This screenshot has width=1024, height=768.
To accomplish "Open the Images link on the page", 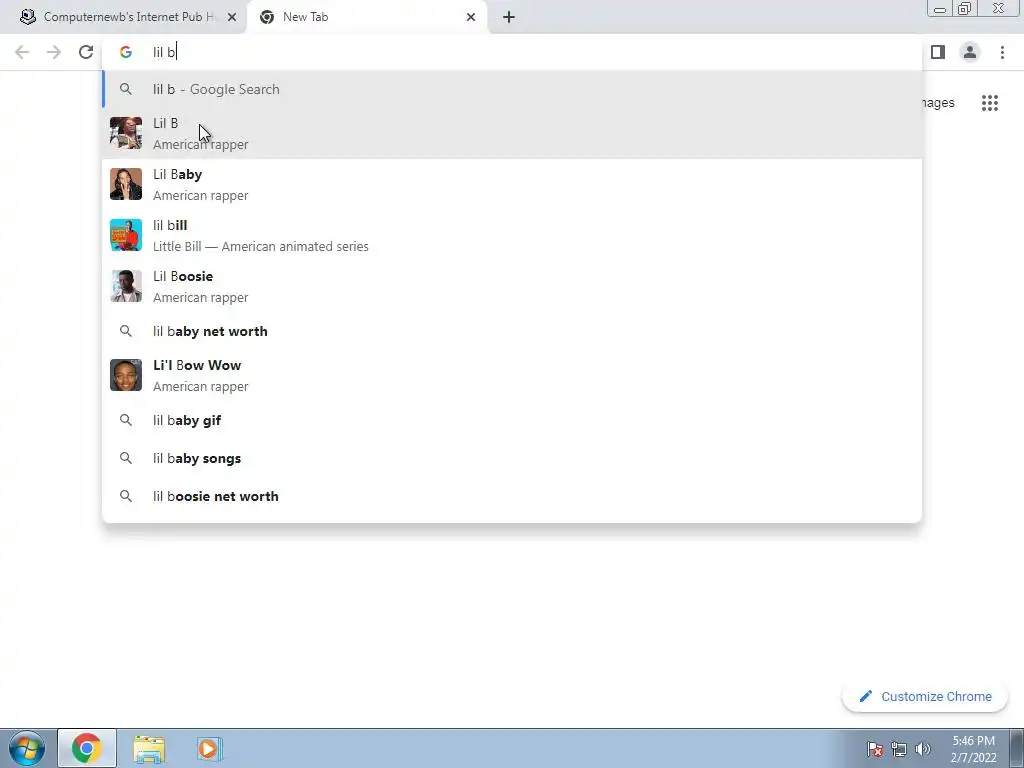I will [x=938, y=103].
